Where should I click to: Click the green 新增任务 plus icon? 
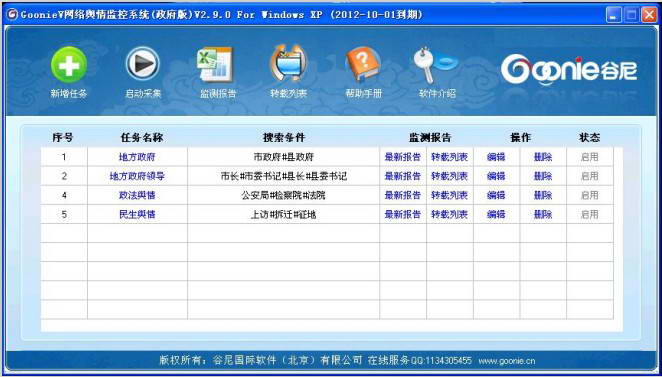point(69,65)
